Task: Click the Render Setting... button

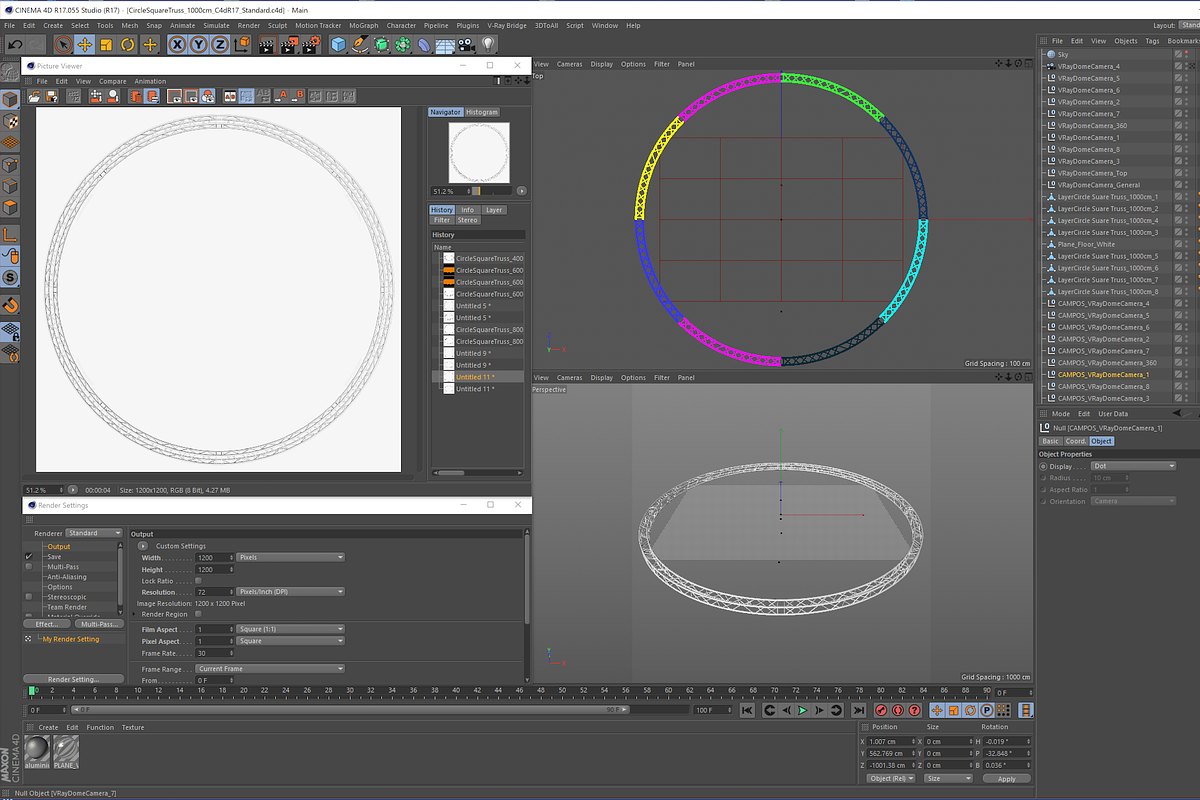Action: tap(73, 679)
